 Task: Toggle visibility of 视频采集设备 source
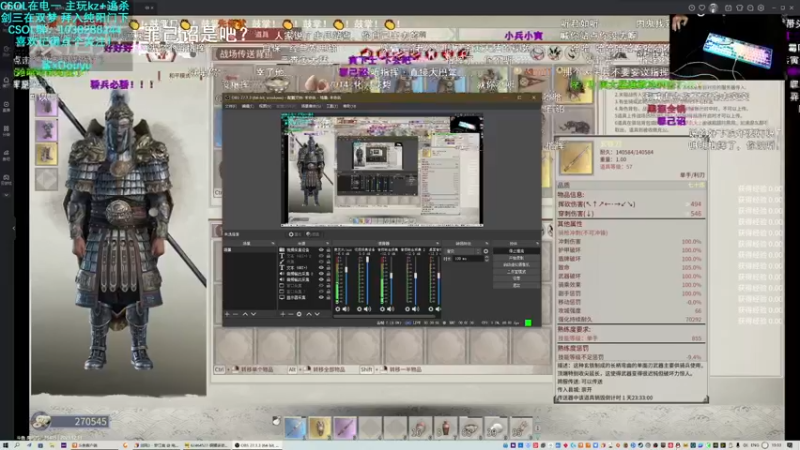point(321,249)
